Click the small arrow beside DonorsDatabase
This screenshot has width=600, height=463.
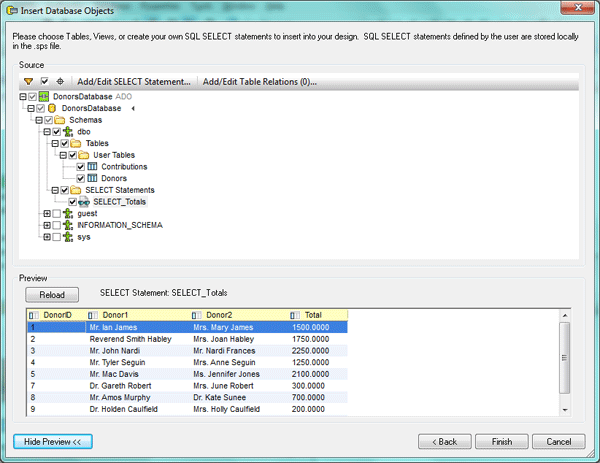pos(133,109)
